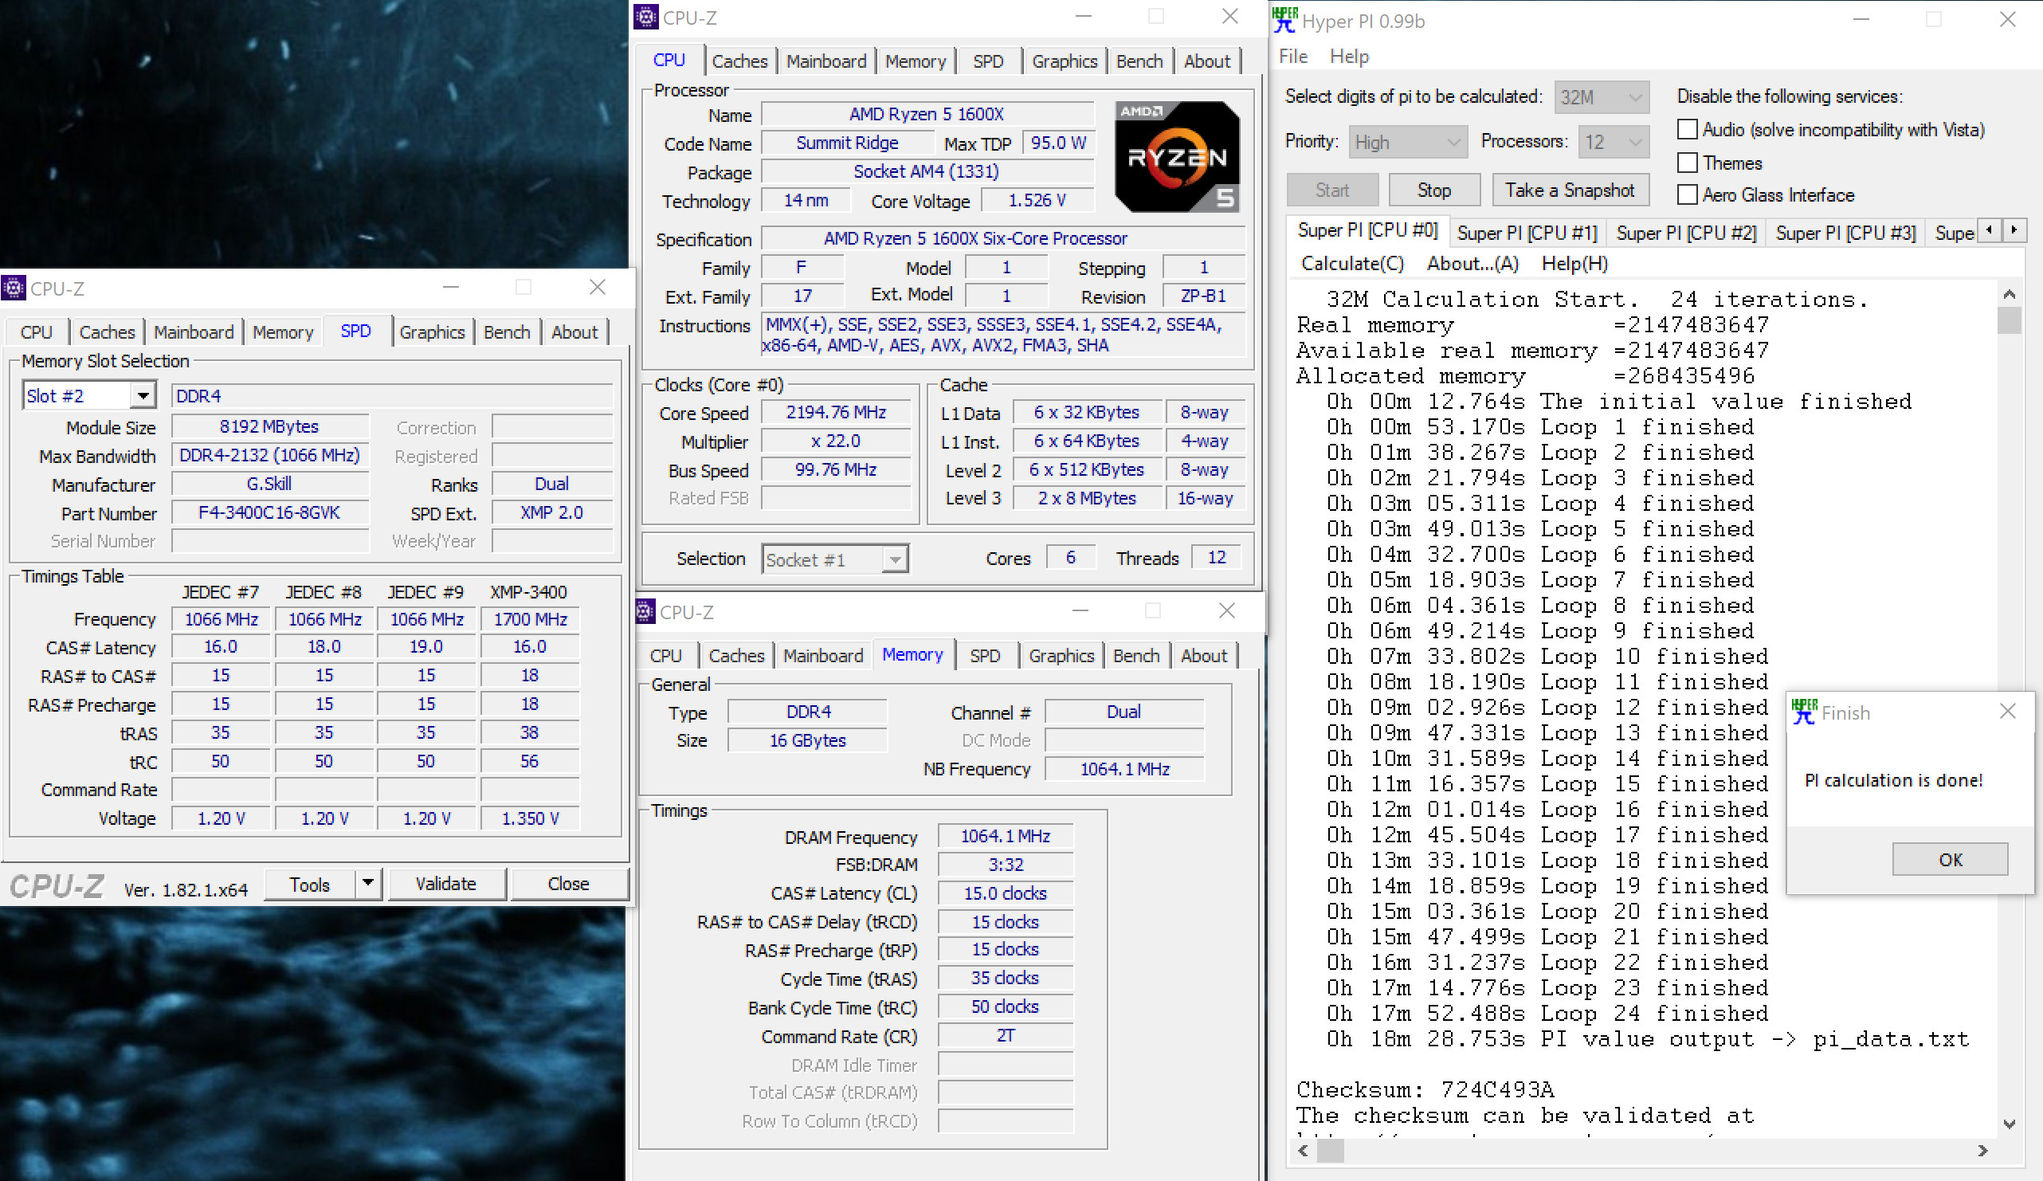Viewport: 2043px width, 1181px height.
Task: Click the CPU-Z icon in the SPD window title bar
Action: [13, 288]
